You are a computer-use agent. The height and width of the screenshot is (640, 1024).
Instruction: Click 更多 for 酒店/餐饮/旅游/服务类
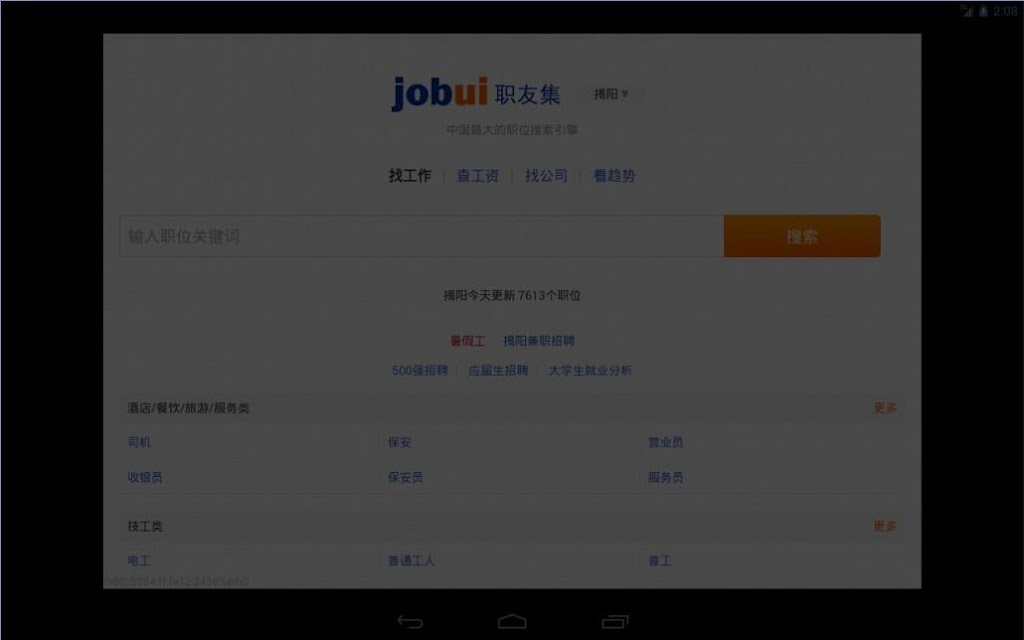885,408
